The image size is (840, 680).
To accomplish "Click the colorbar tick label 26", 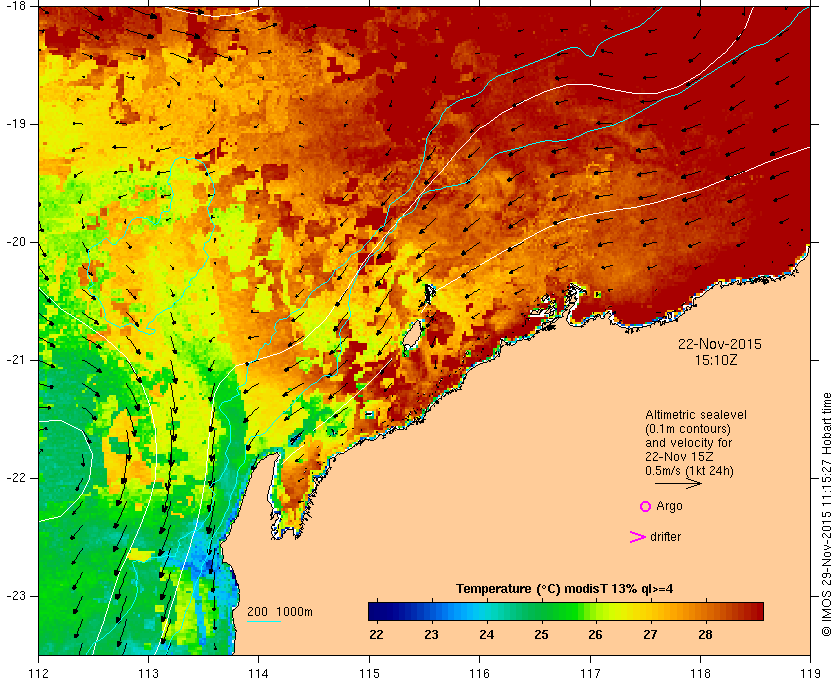I will pos(595,634).
